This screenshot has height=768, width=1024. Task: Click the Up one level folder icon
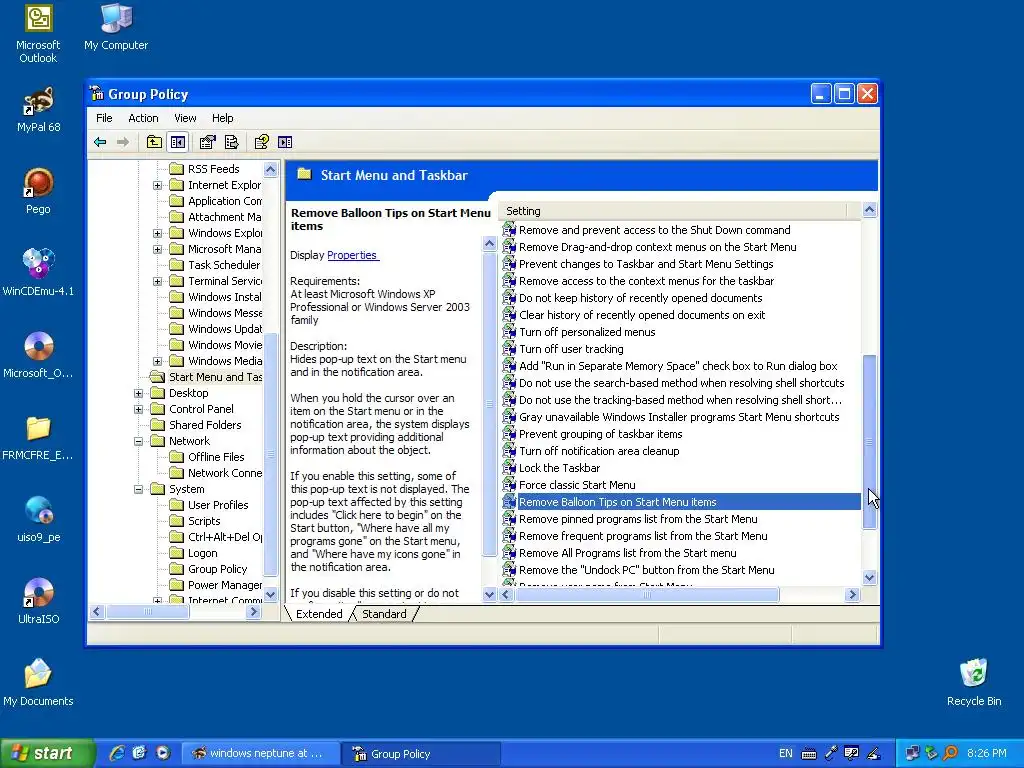click(154, 142)
